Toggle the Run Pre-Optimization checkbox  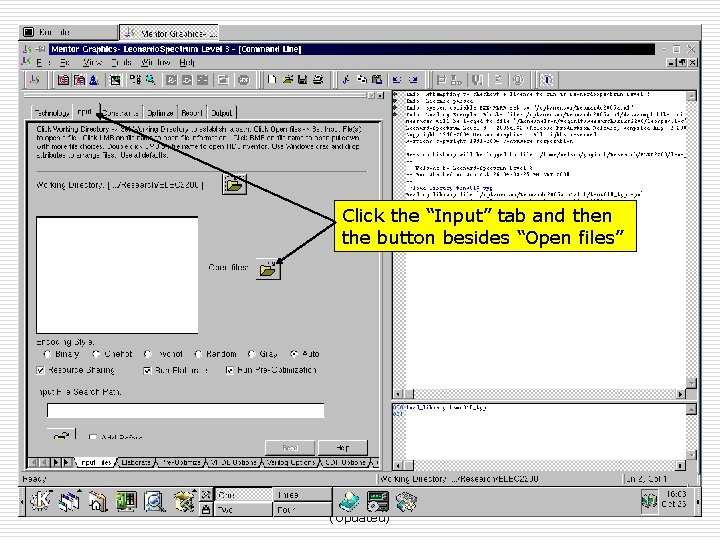point(230,370)
